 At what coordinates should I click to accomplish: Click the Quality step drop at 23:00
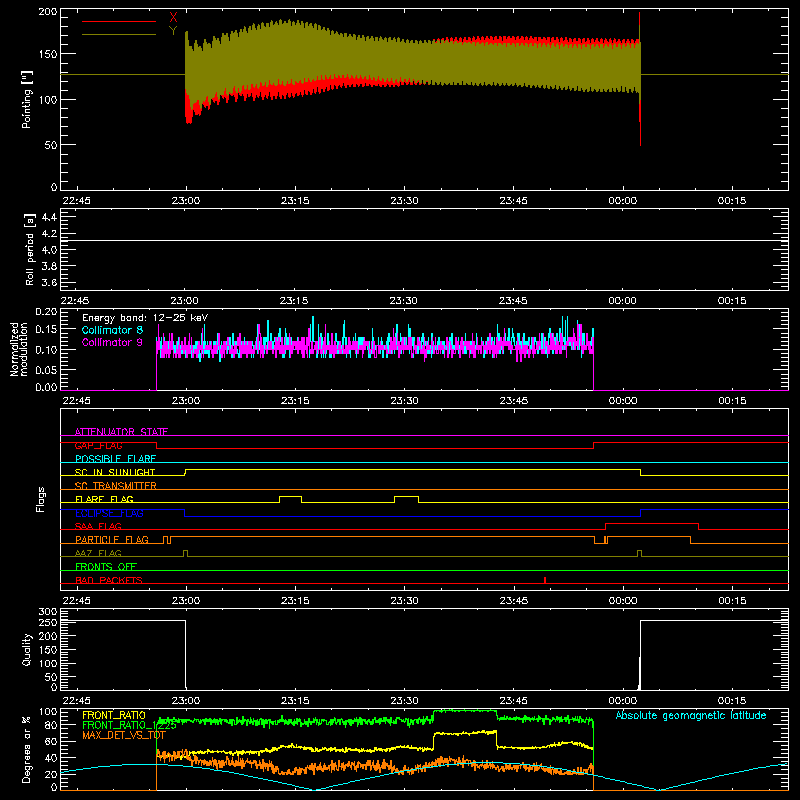(x=185, y=655)
